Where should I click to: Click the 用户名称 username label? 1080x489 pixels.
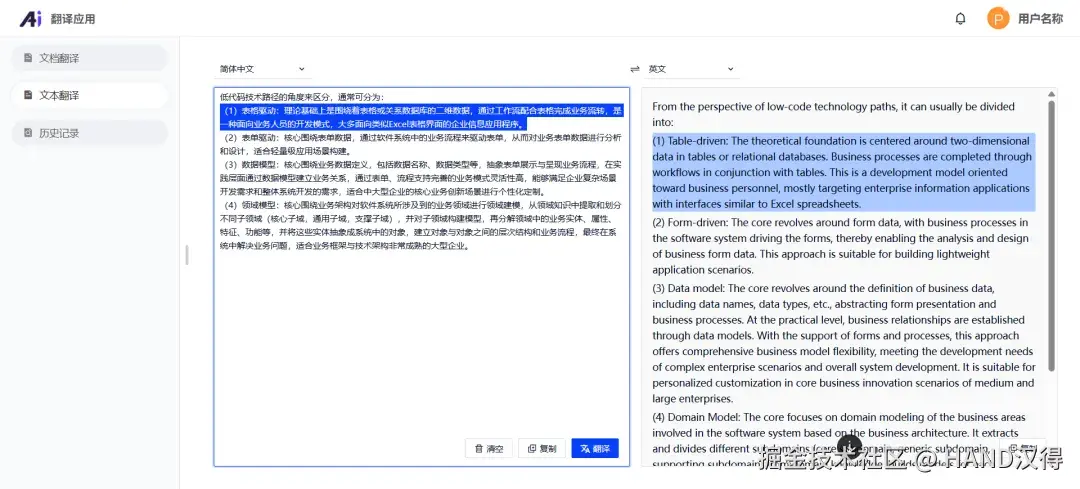click(1040, 19)
